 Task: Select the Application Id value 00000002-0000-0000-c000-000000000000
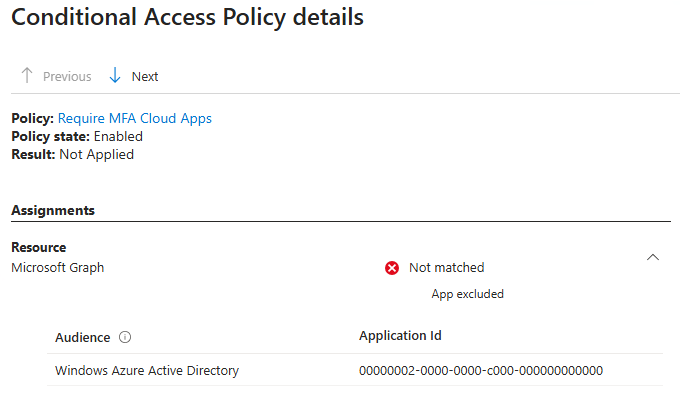click(x=481, y=371)
